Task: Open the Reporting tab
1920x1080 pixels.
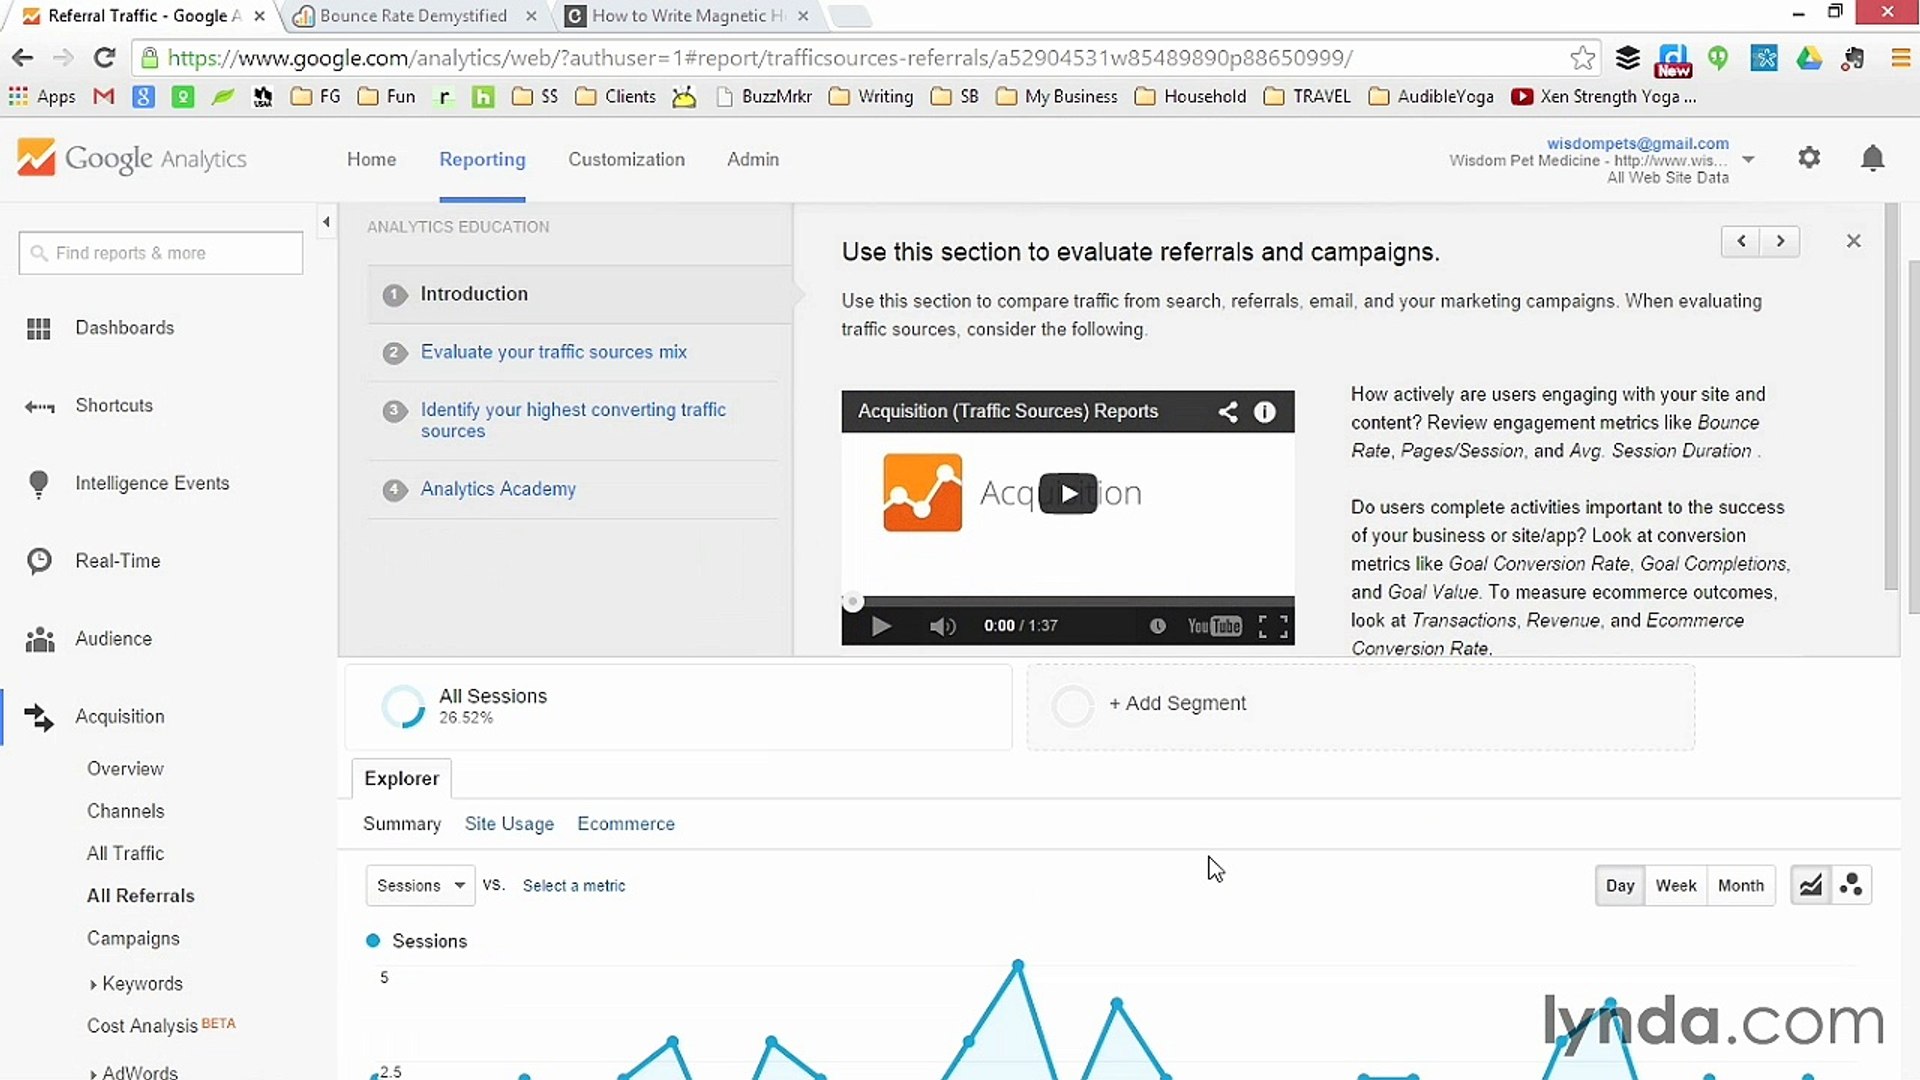Action: click(x=482, y=160)
